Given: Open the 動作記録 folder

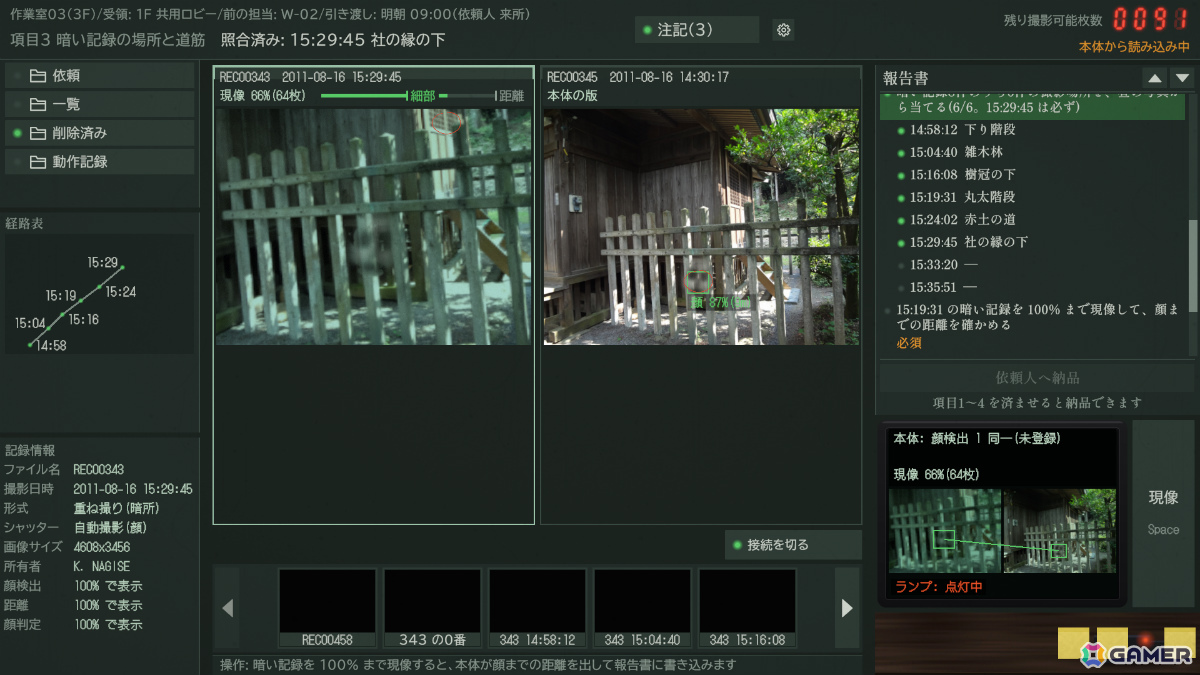Looking at the screenshot, I should [100, 162].
